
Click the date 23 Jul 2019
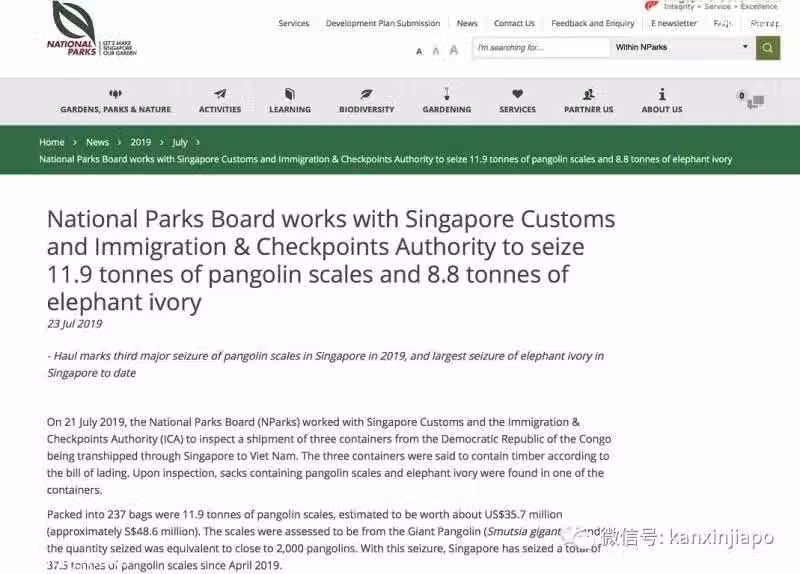coord(74,324)
